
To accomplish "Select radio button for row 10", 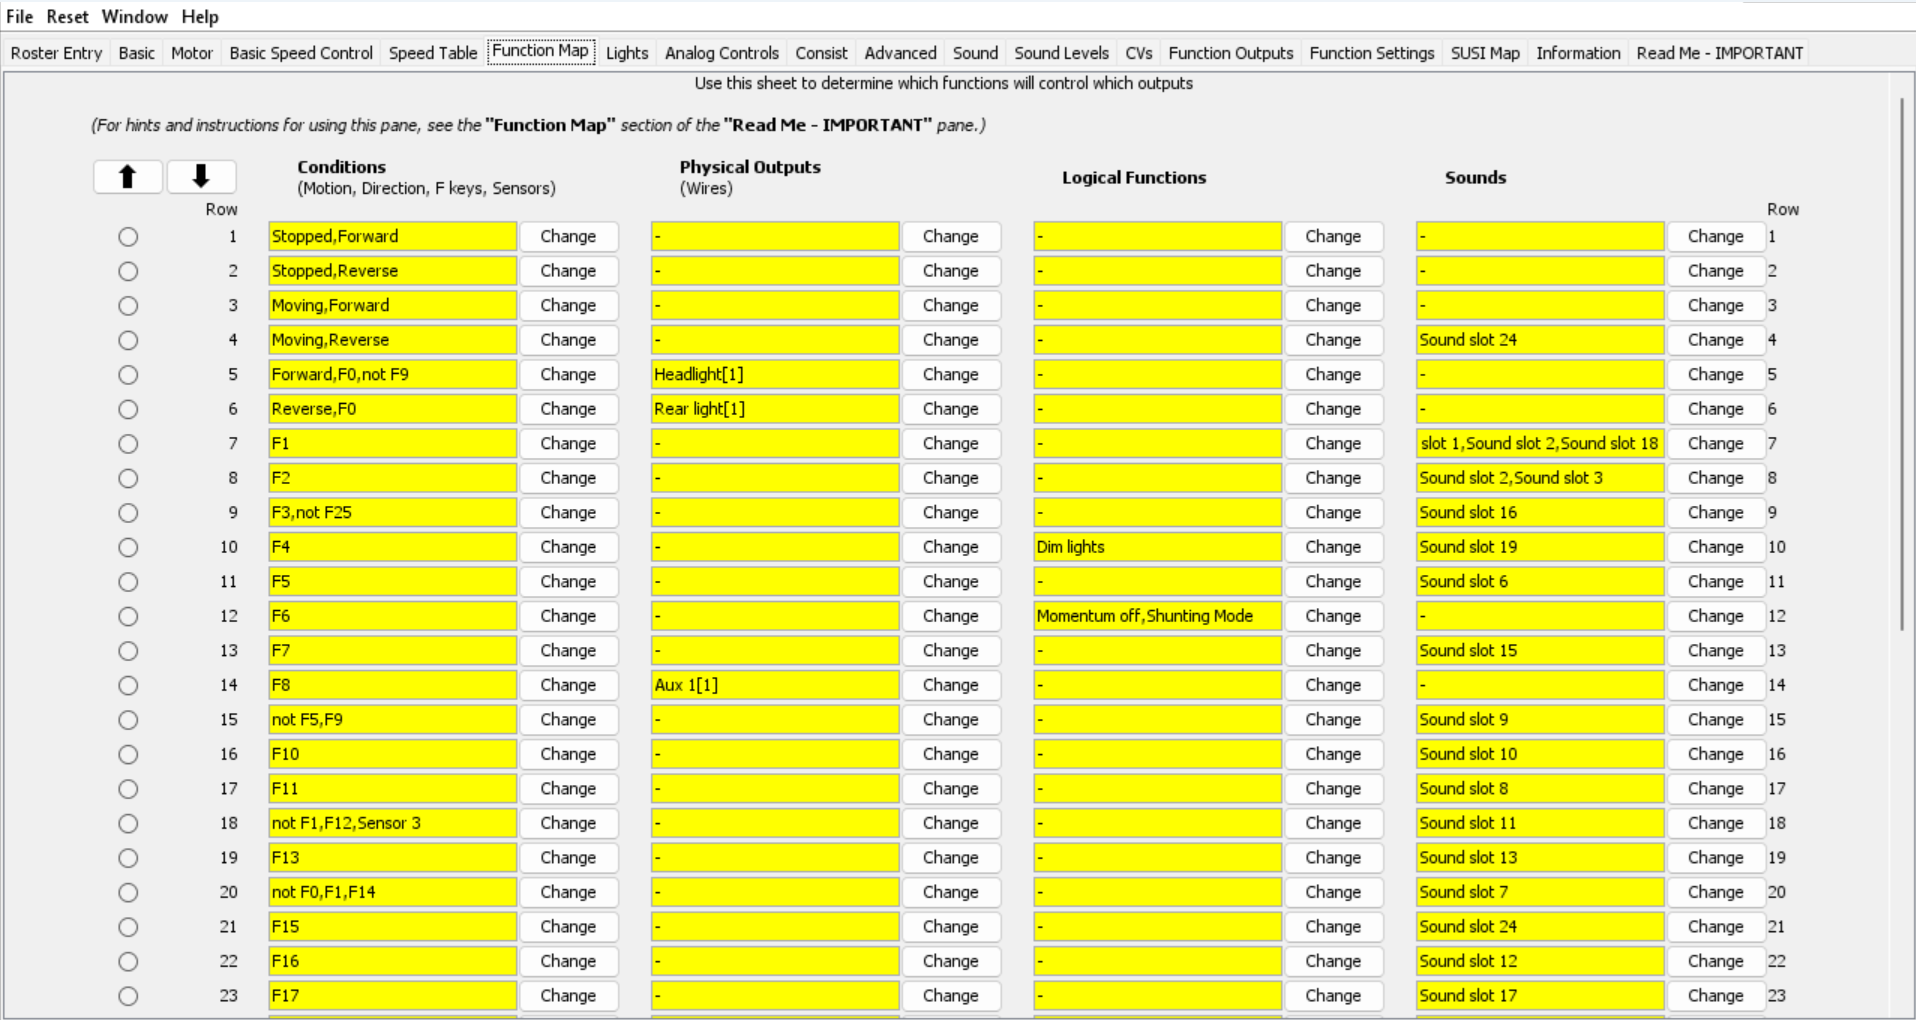I will click(x=128, y=547).
